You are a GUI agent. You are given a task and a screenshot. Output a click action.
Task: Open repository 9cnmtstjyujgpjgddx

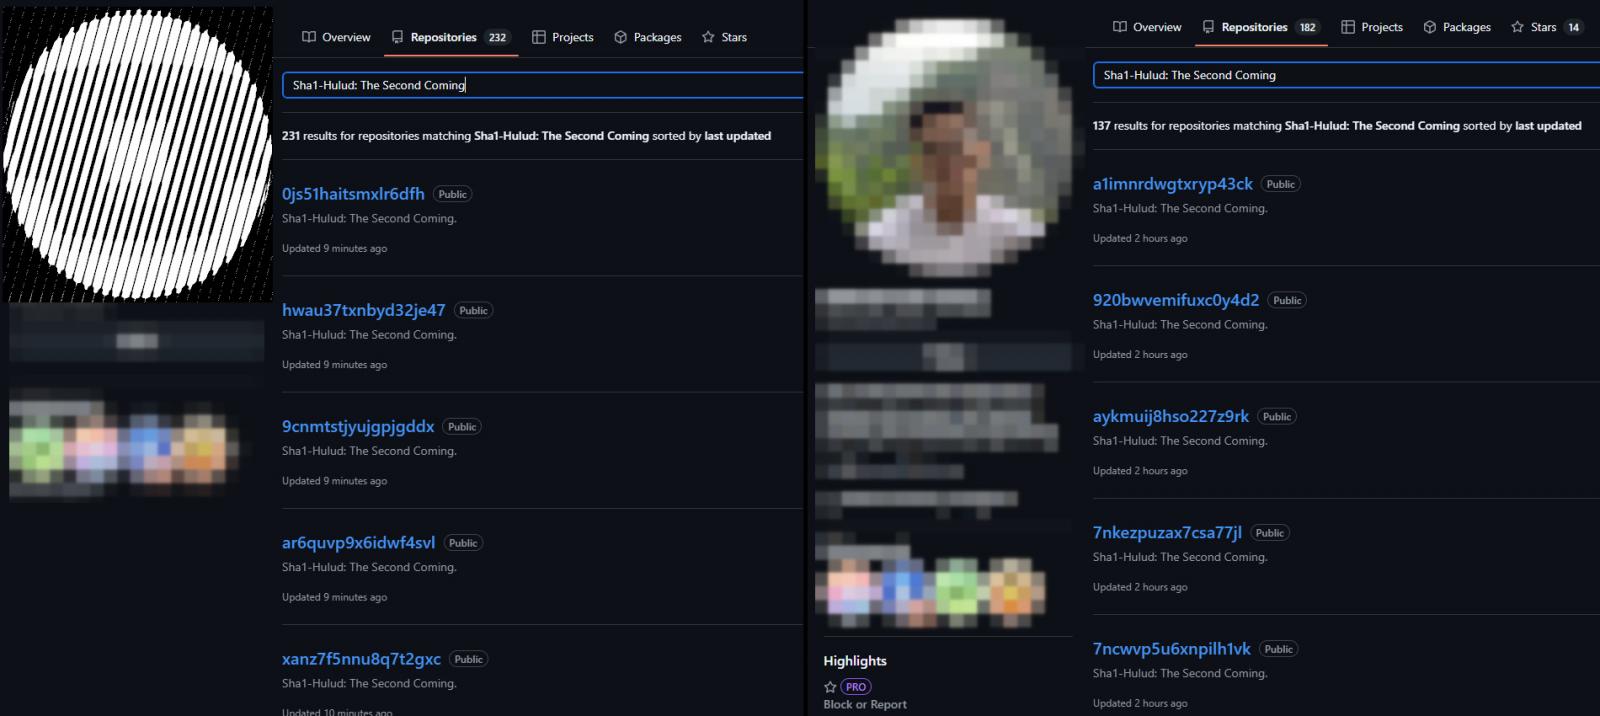coord(358,426)
